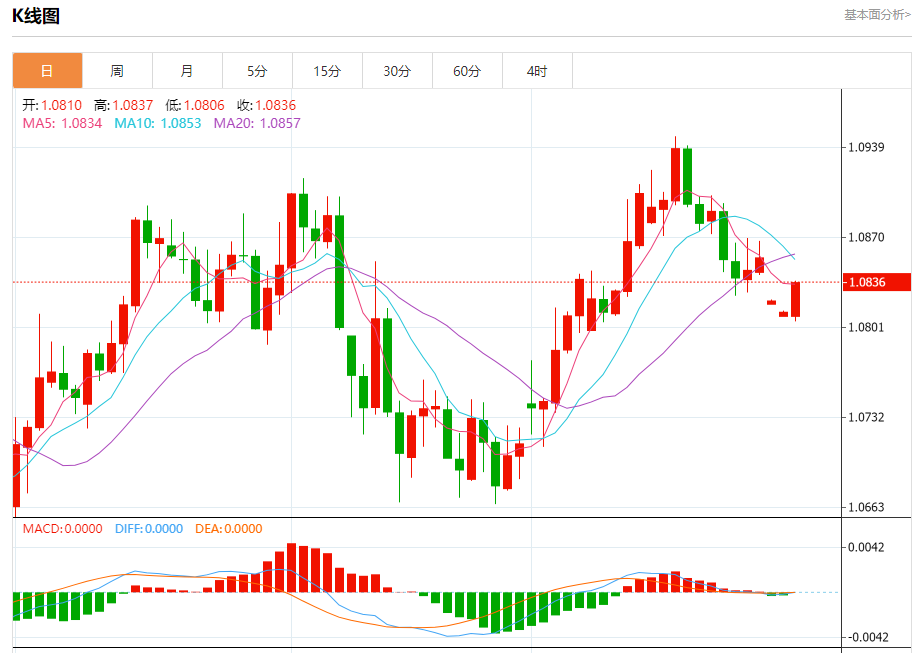
Task: Click the 1.0732 price axis label
Action: click(866, 418)
